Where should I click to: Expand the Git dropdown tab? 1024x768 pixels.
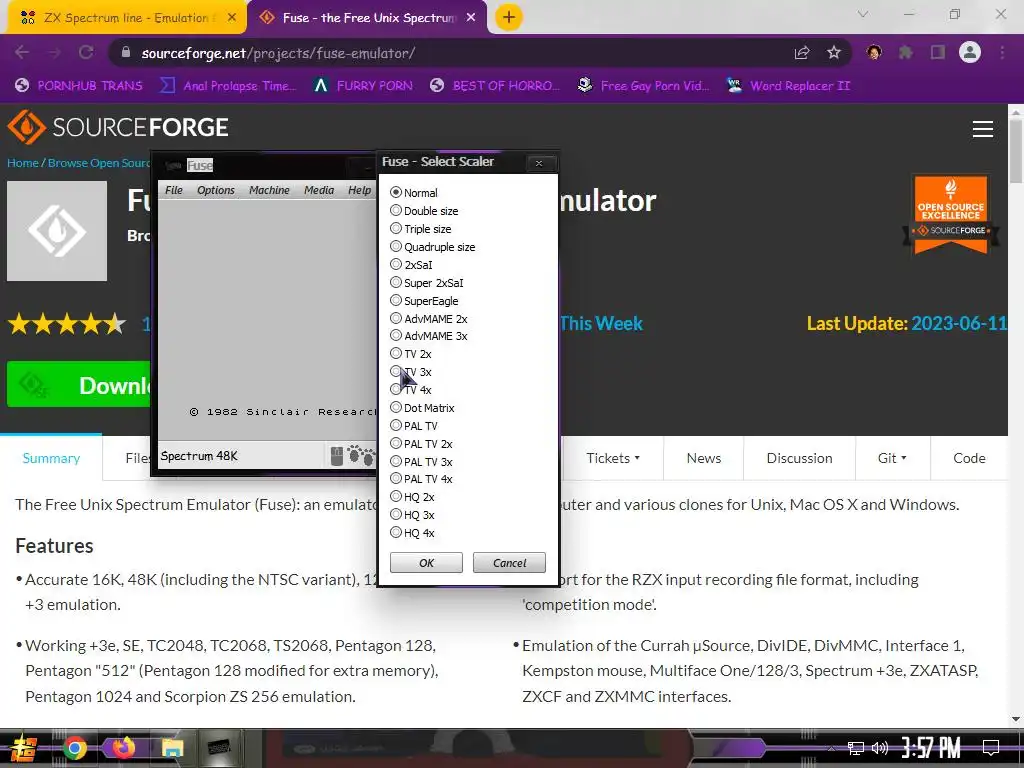click(x=892, y=458)
